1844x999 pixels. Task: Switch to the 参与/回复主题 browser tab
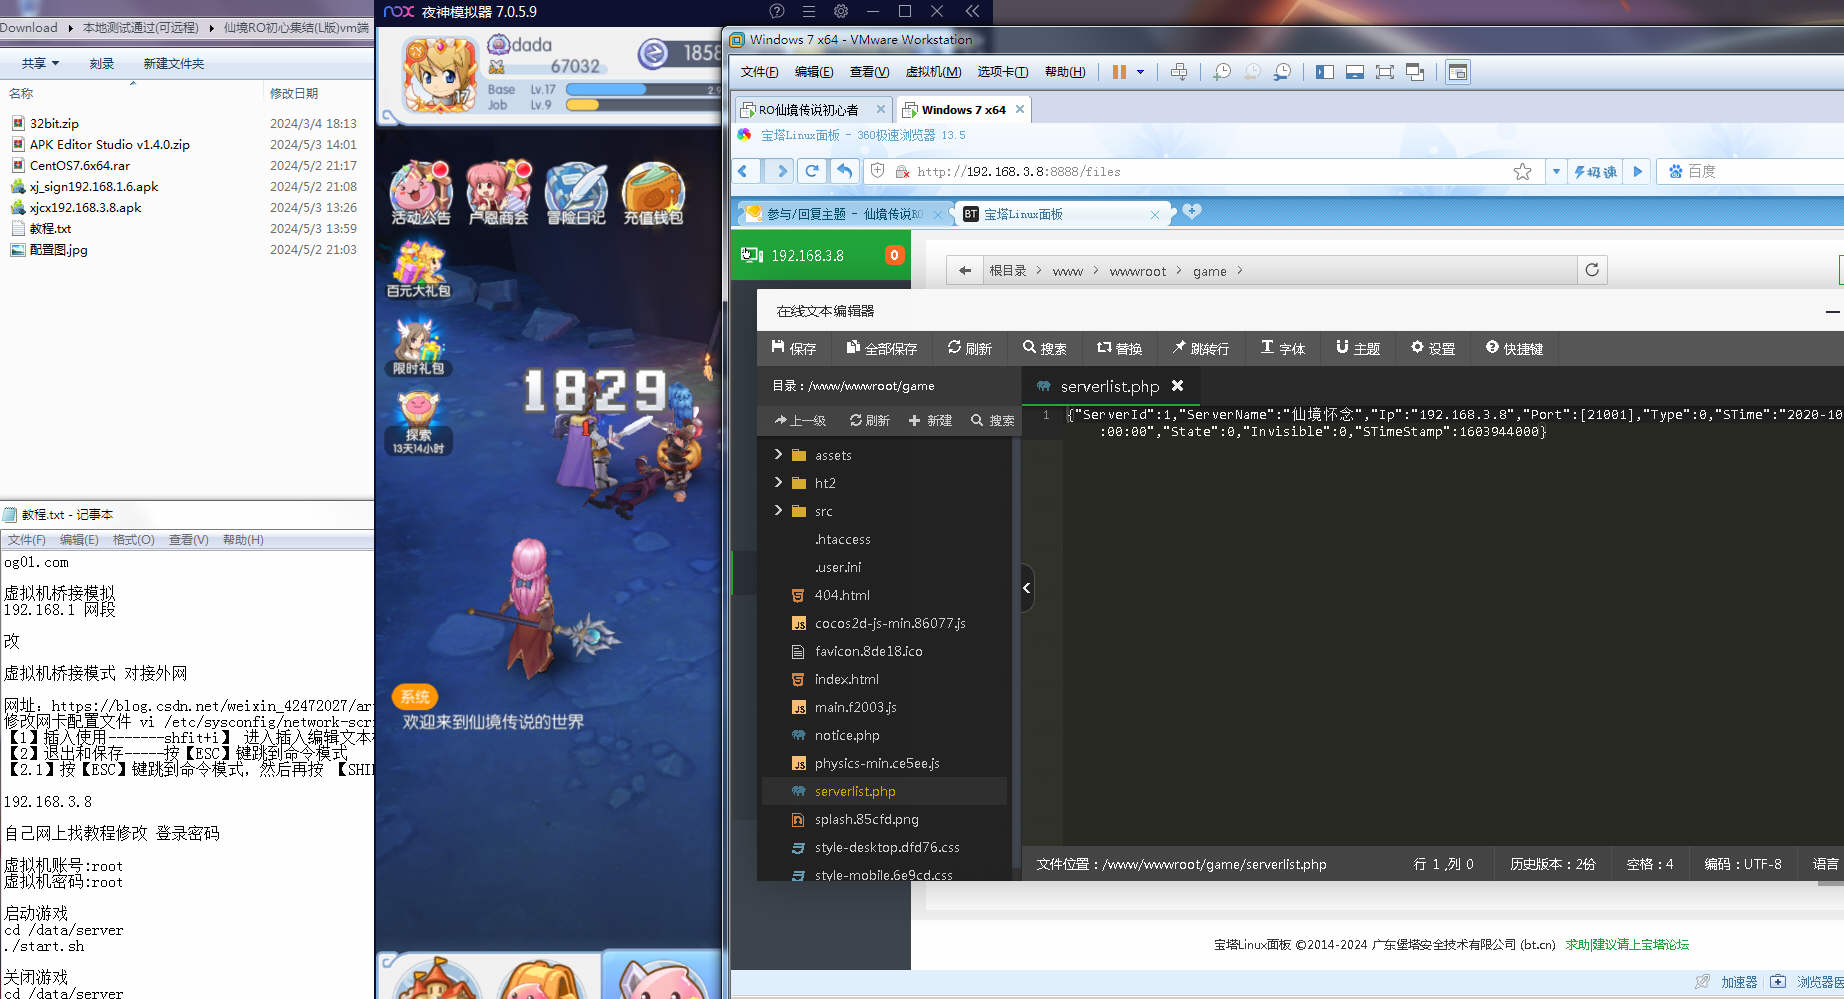coord(844,214)
